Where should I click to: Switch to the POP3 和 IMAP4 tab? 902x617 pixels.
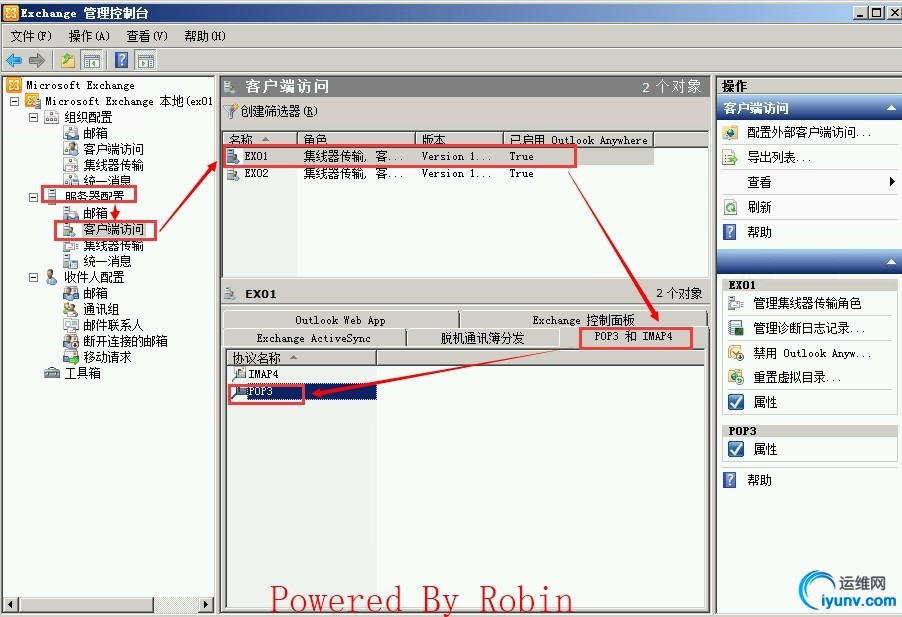point(633,336)
